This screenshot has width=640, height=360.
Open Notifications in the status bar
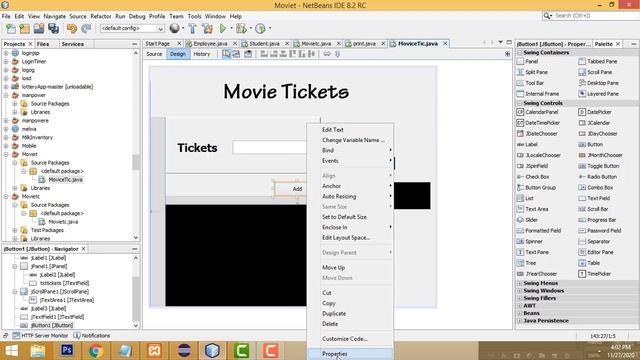92,336
